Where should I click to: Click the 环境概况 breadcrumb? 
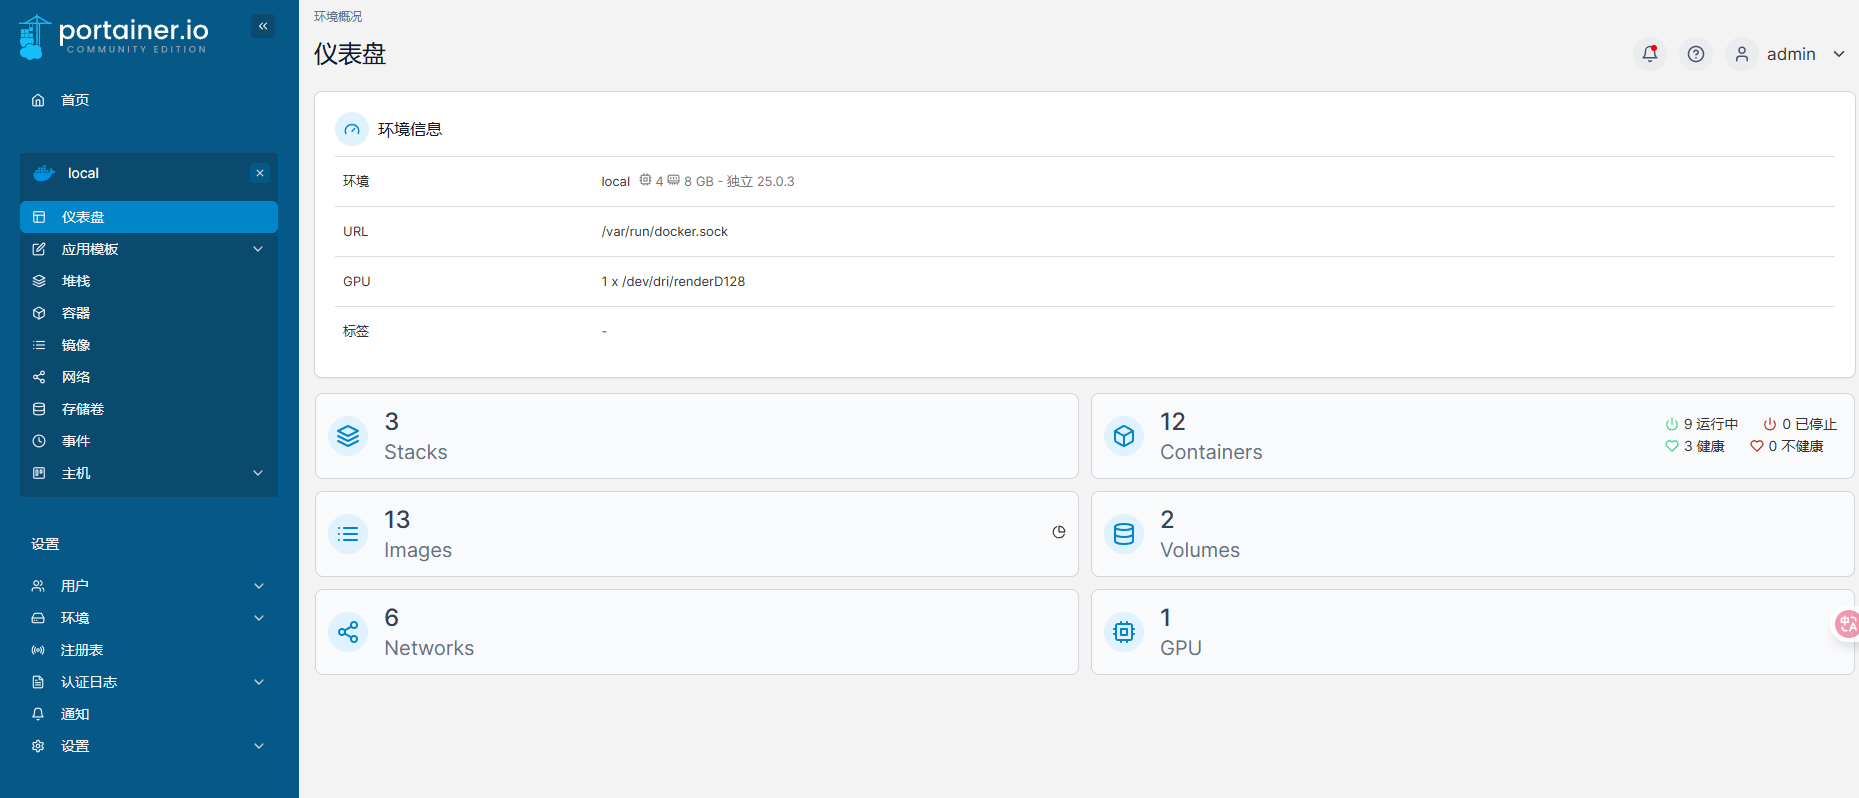coord(338,16)
